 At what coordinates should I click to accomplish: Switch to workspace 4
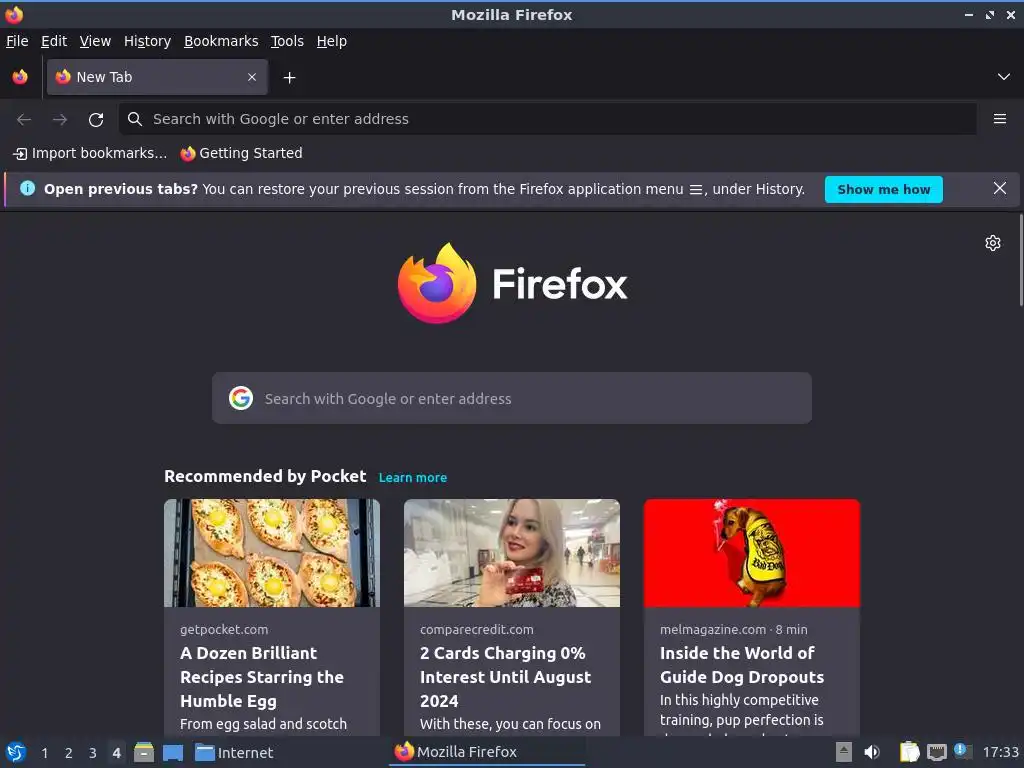[x=116, y=753]
